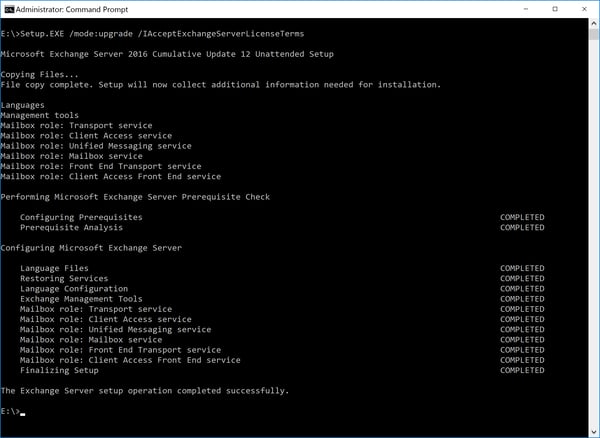Image resolution: width=600 pixels, height=438 pixels.
Task: Click the vertical scrollbar thumb
Action: (594, 34)
